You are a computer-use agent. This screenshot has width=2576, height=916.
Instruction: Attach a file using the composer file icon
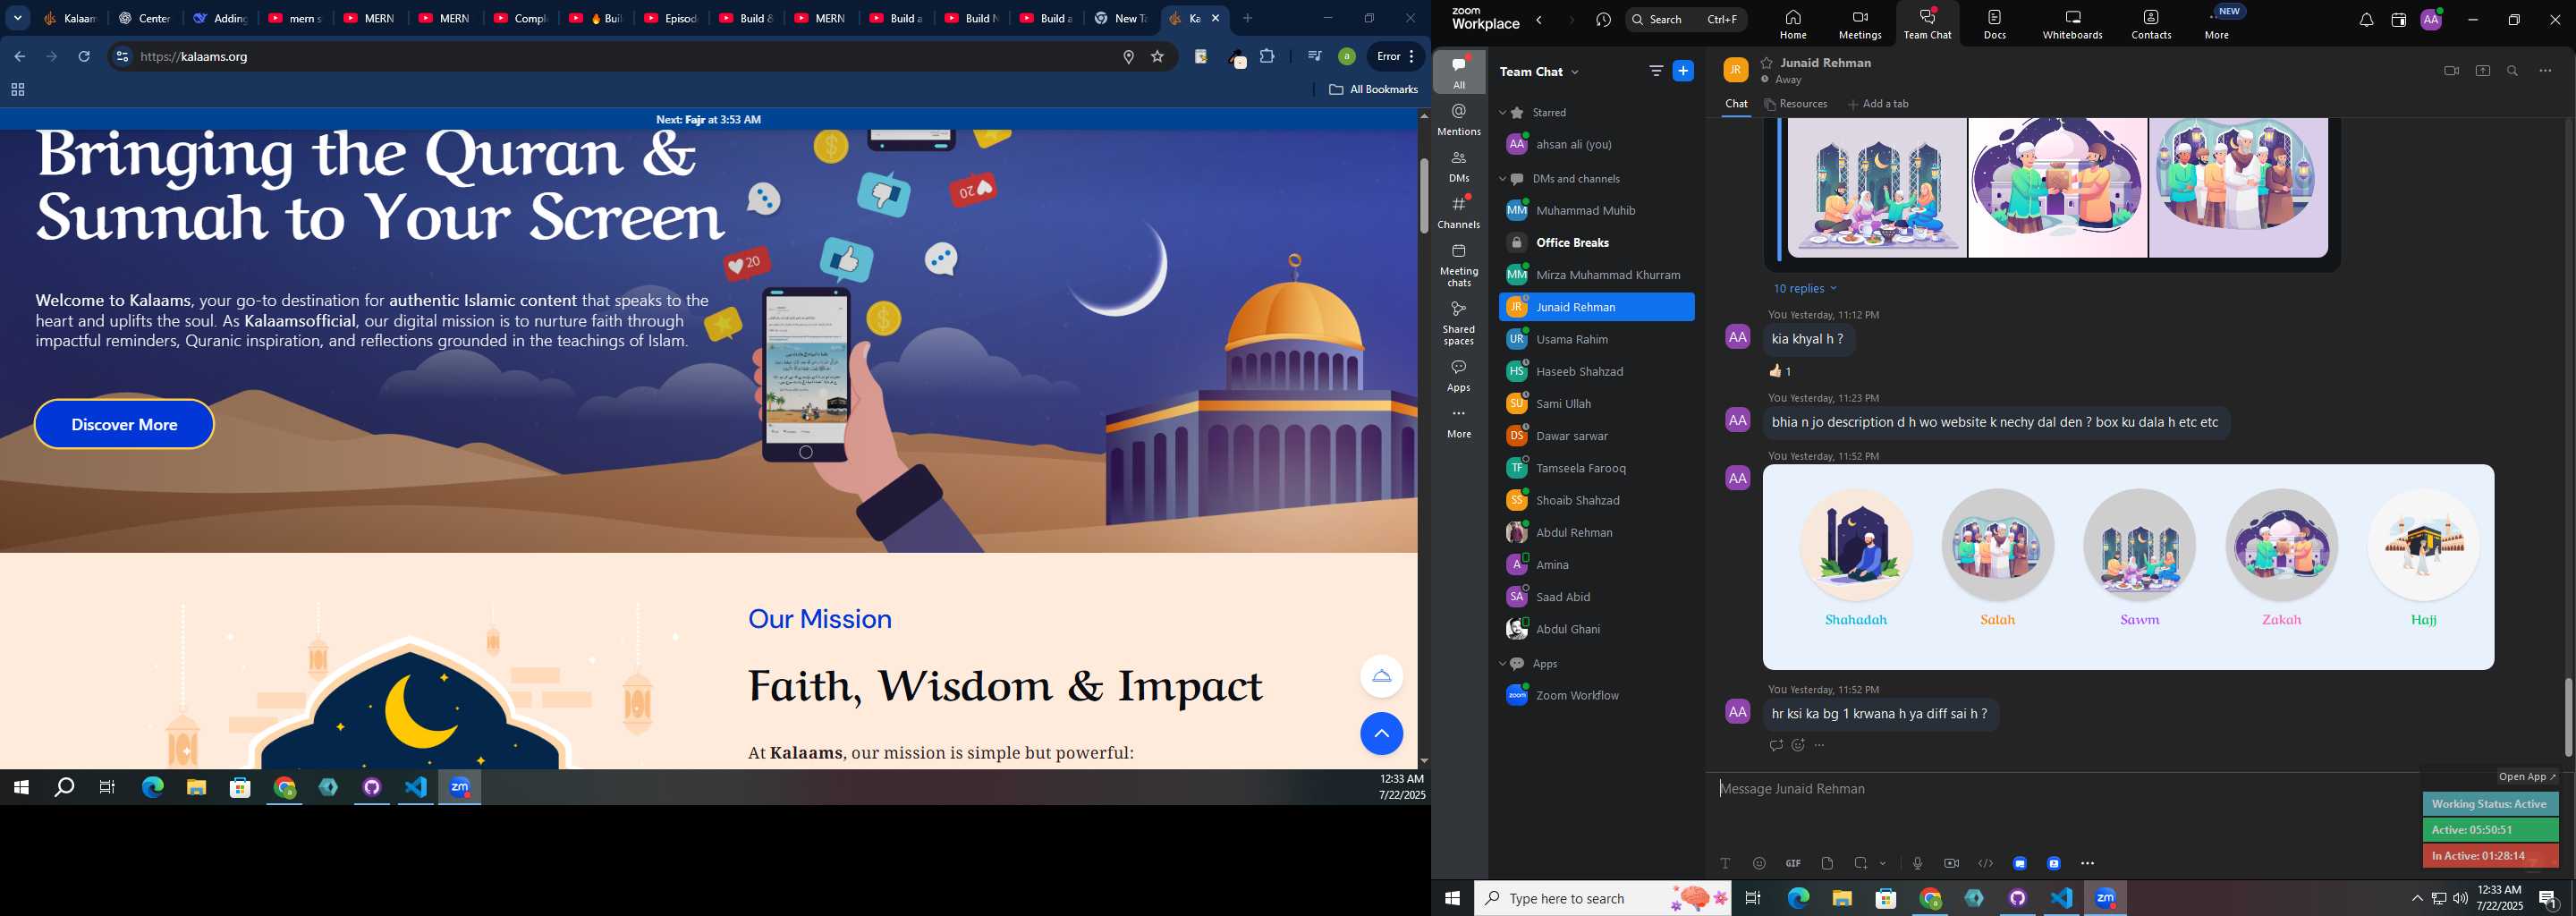(1827, 863)
